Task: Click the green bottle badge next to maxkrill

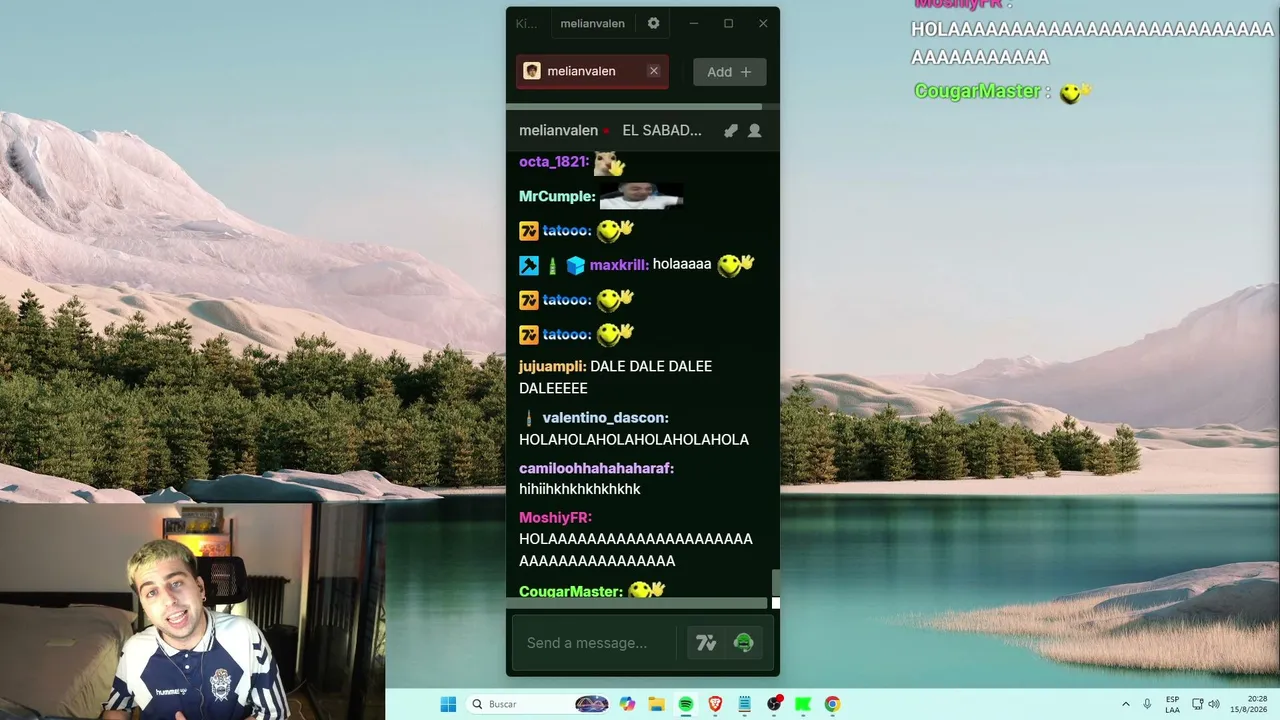Action: pyautogui.click(x=552, y=265)
